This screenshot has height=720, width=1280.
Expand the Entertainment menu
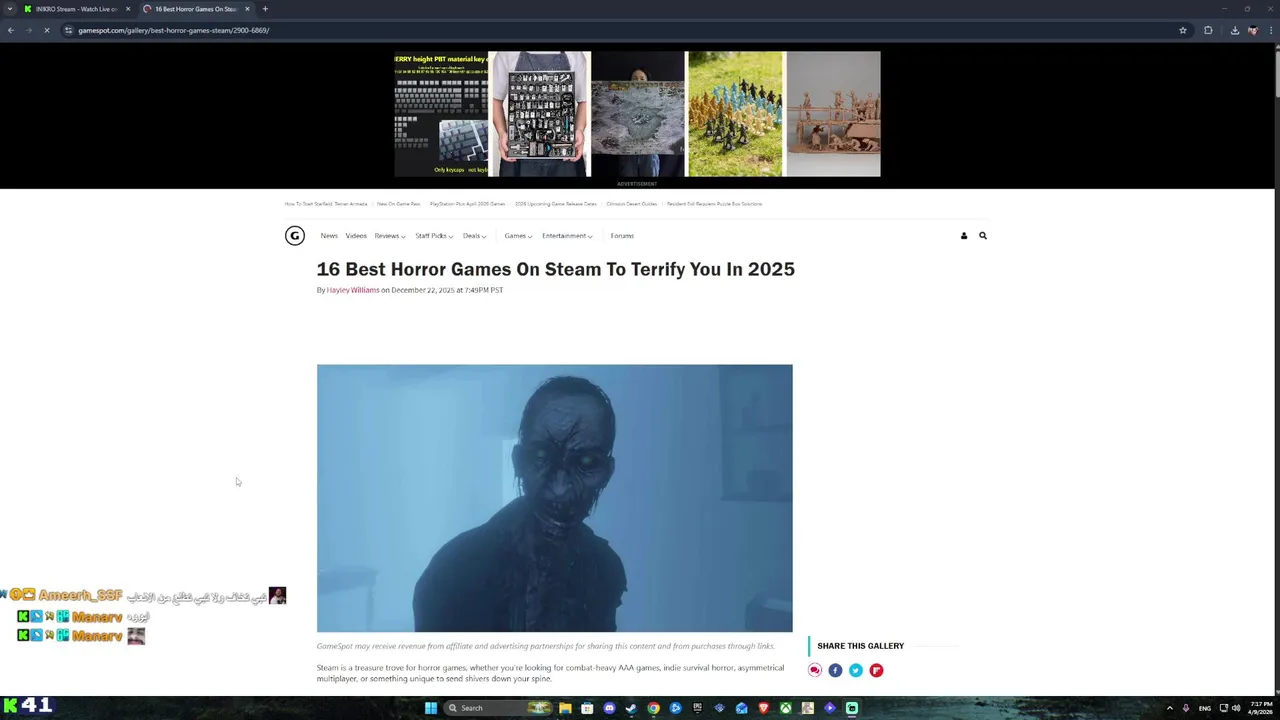(x=567, y=236)
